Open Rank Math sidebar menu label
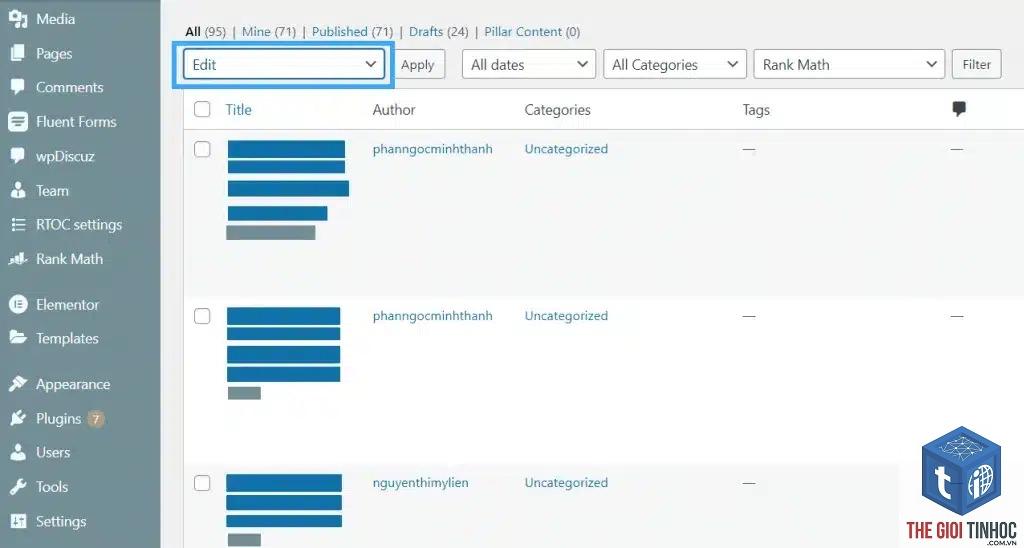This screenshot has height=548, width=1024. (69, 259)
